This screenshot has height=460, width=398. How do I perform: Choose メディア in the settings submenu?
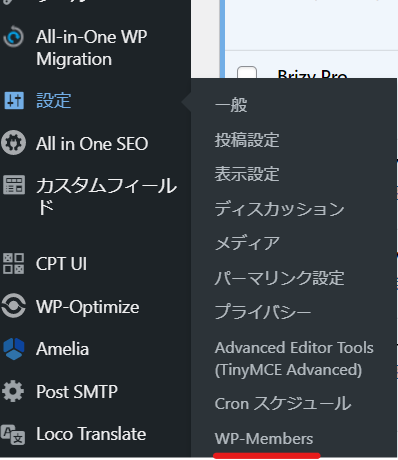point(247,243)
